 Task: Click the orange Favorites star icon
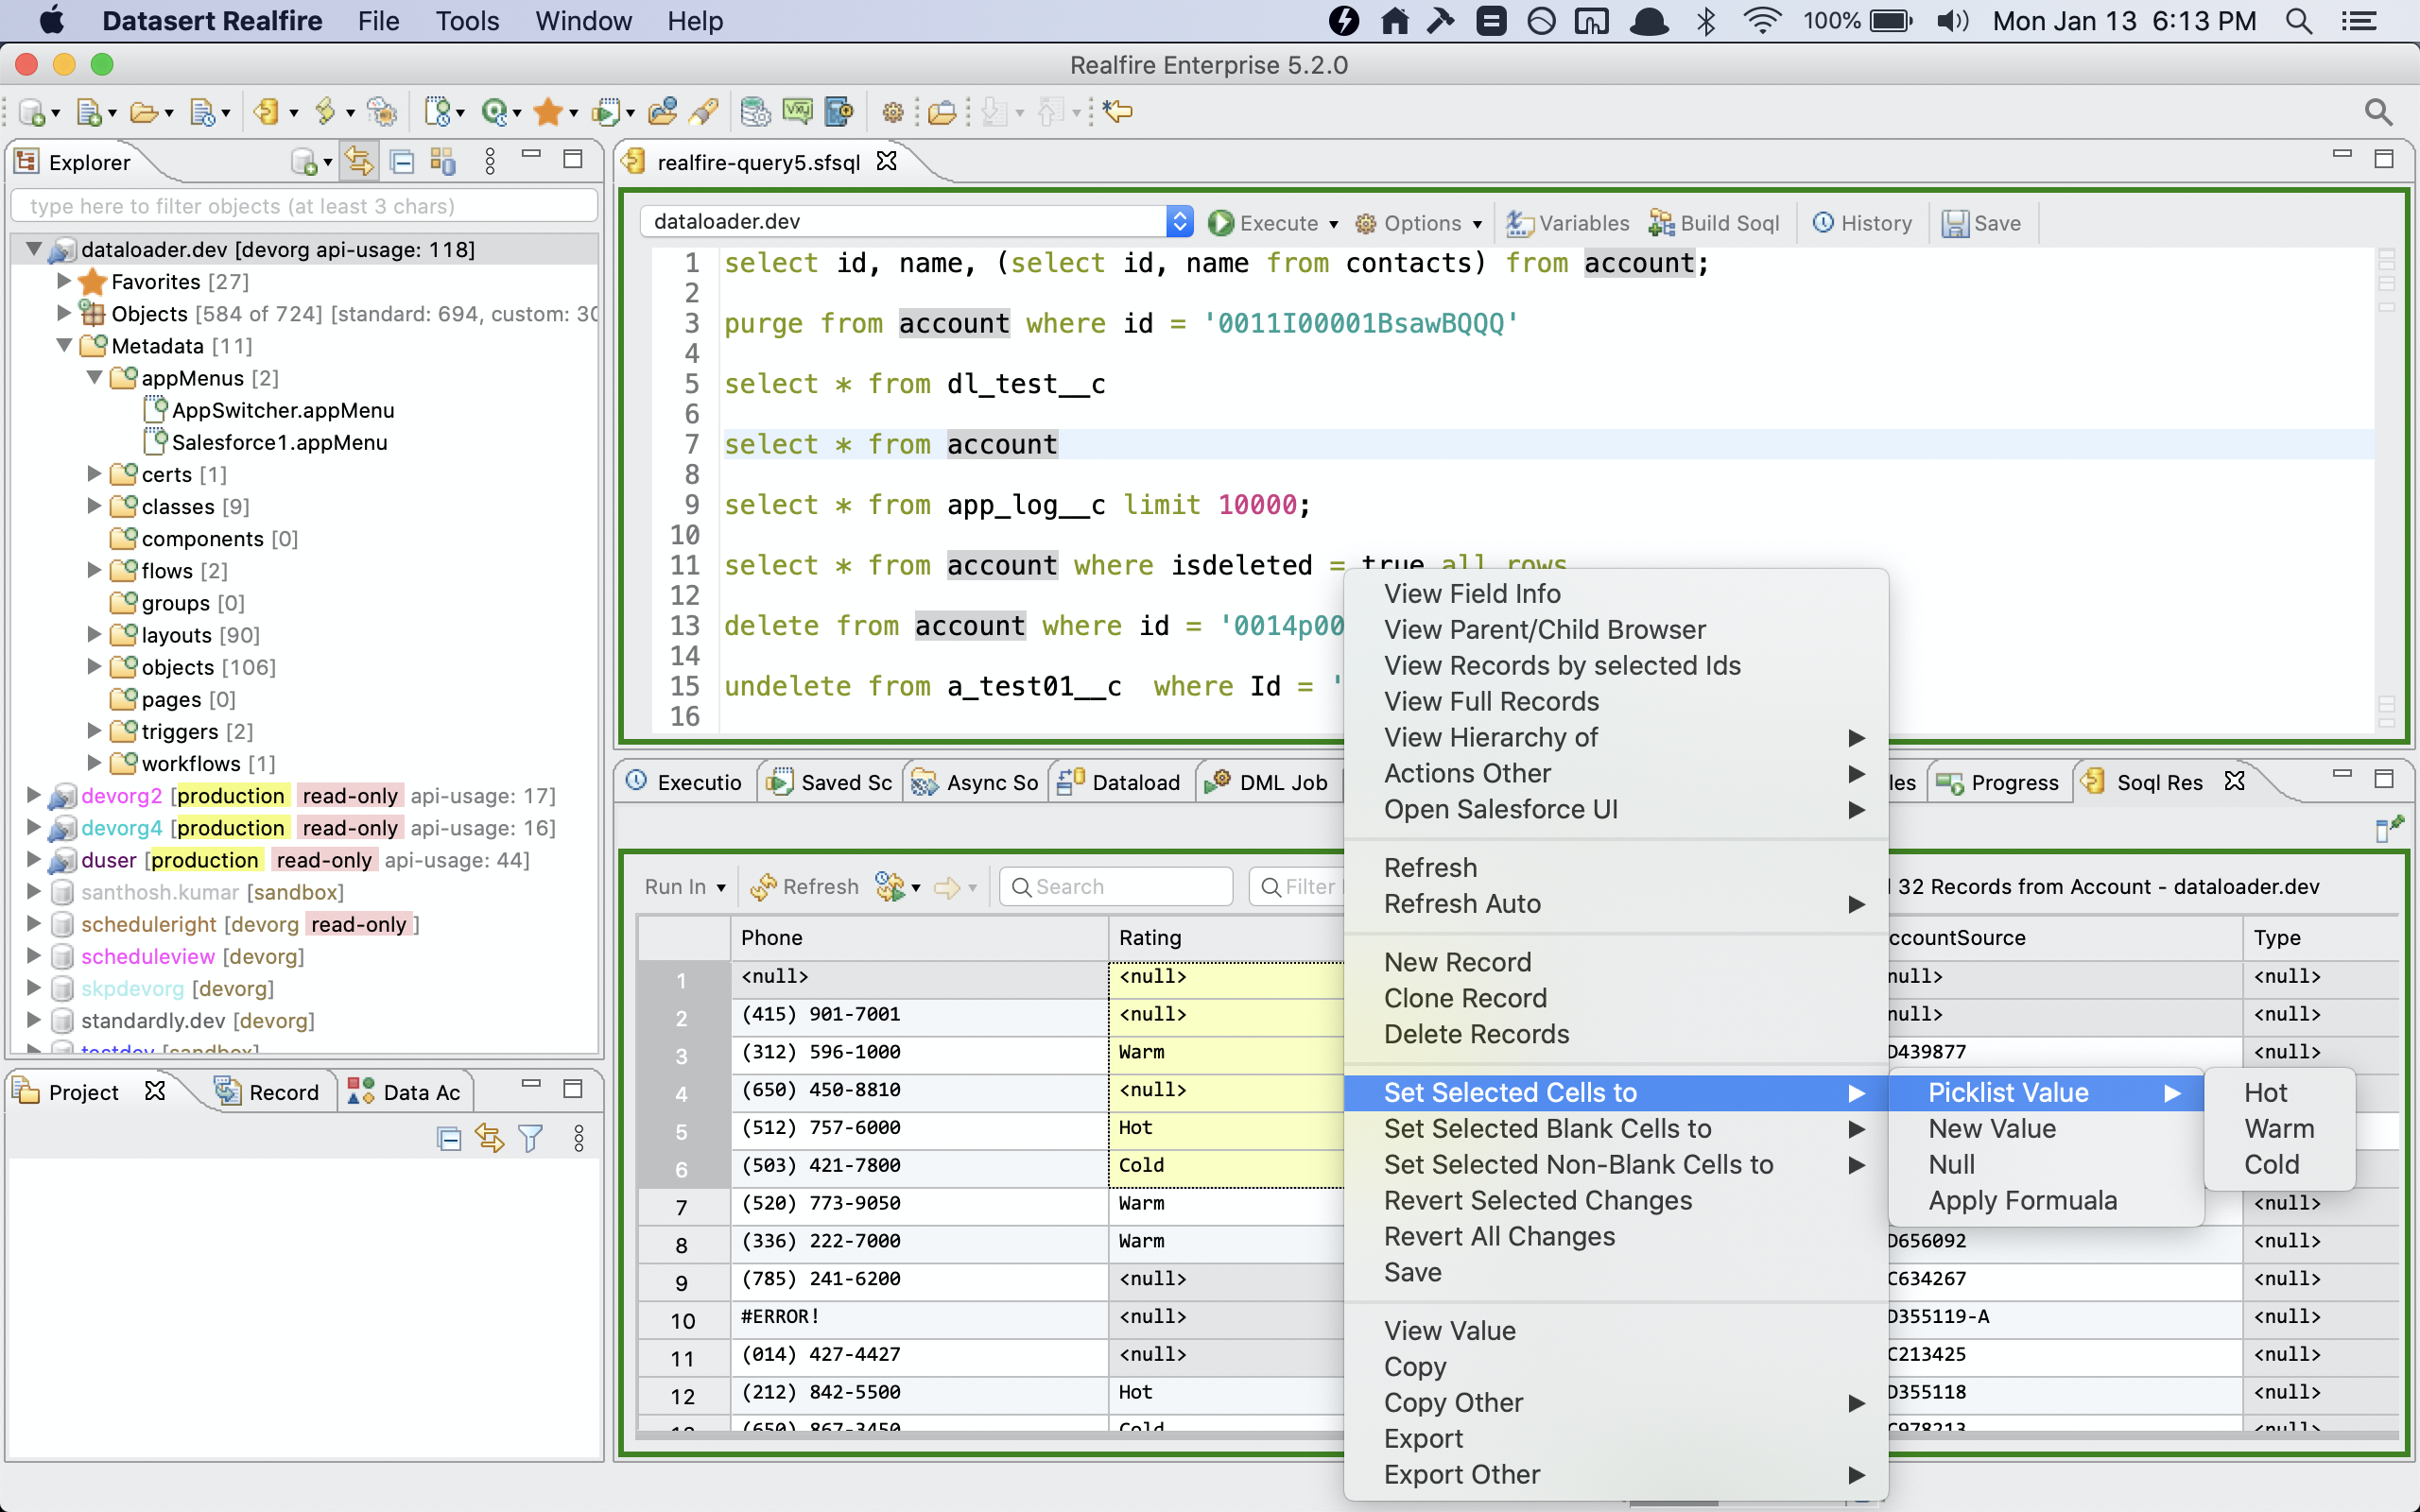coord(548,112)
